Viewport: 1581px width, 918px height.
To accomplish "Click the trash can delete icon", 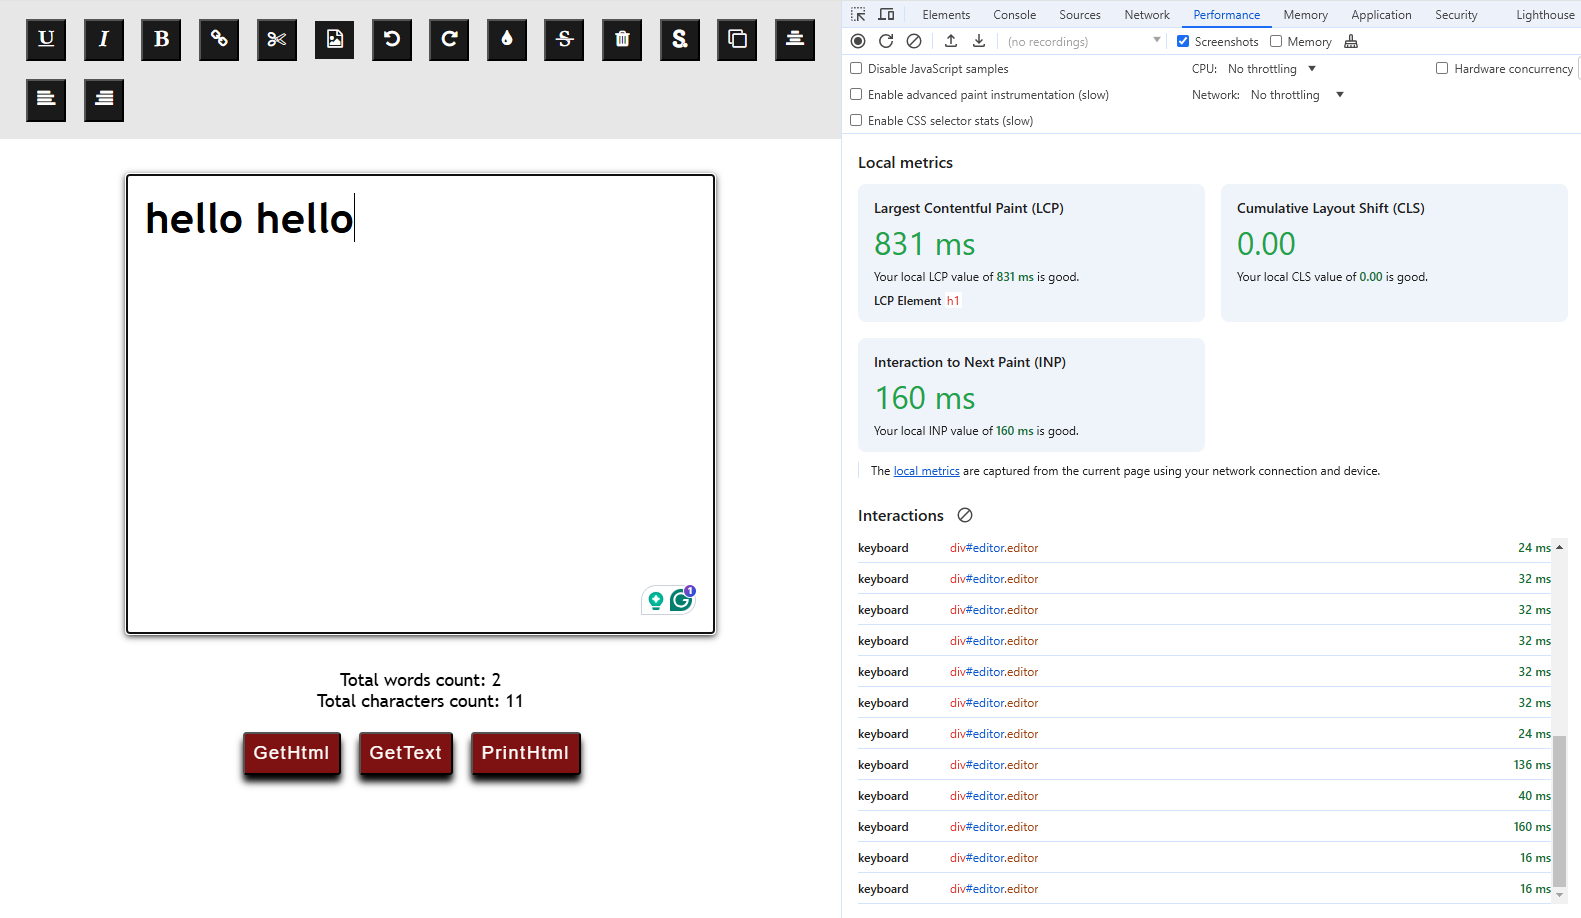I will click(622, 40).
